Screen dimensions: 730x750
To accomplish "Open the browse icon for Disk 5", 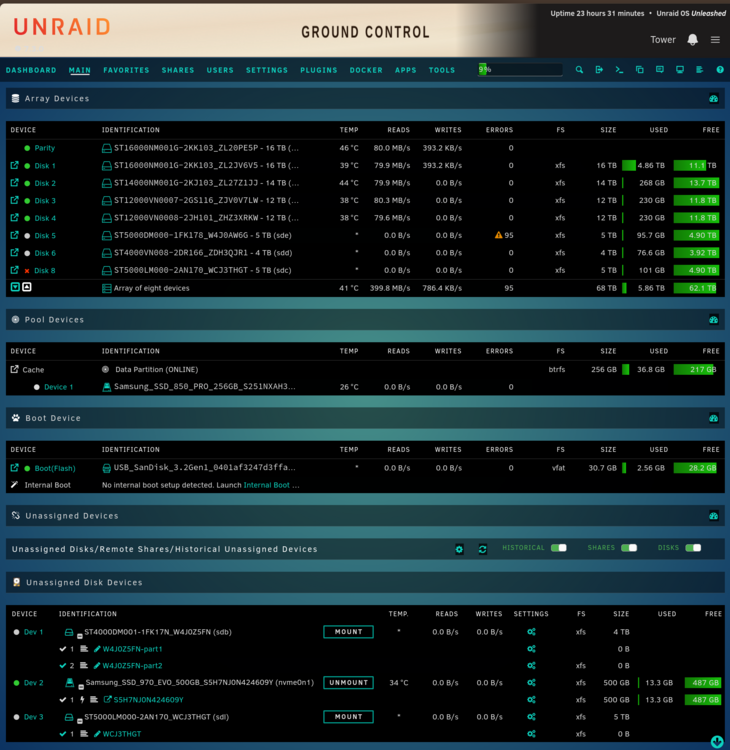I will 14,235.
